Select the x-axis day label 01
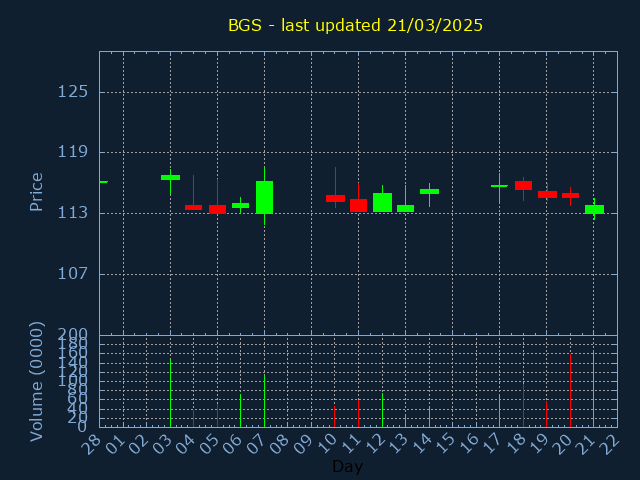Viewport: 640px width, 480px height. (115, 444)
